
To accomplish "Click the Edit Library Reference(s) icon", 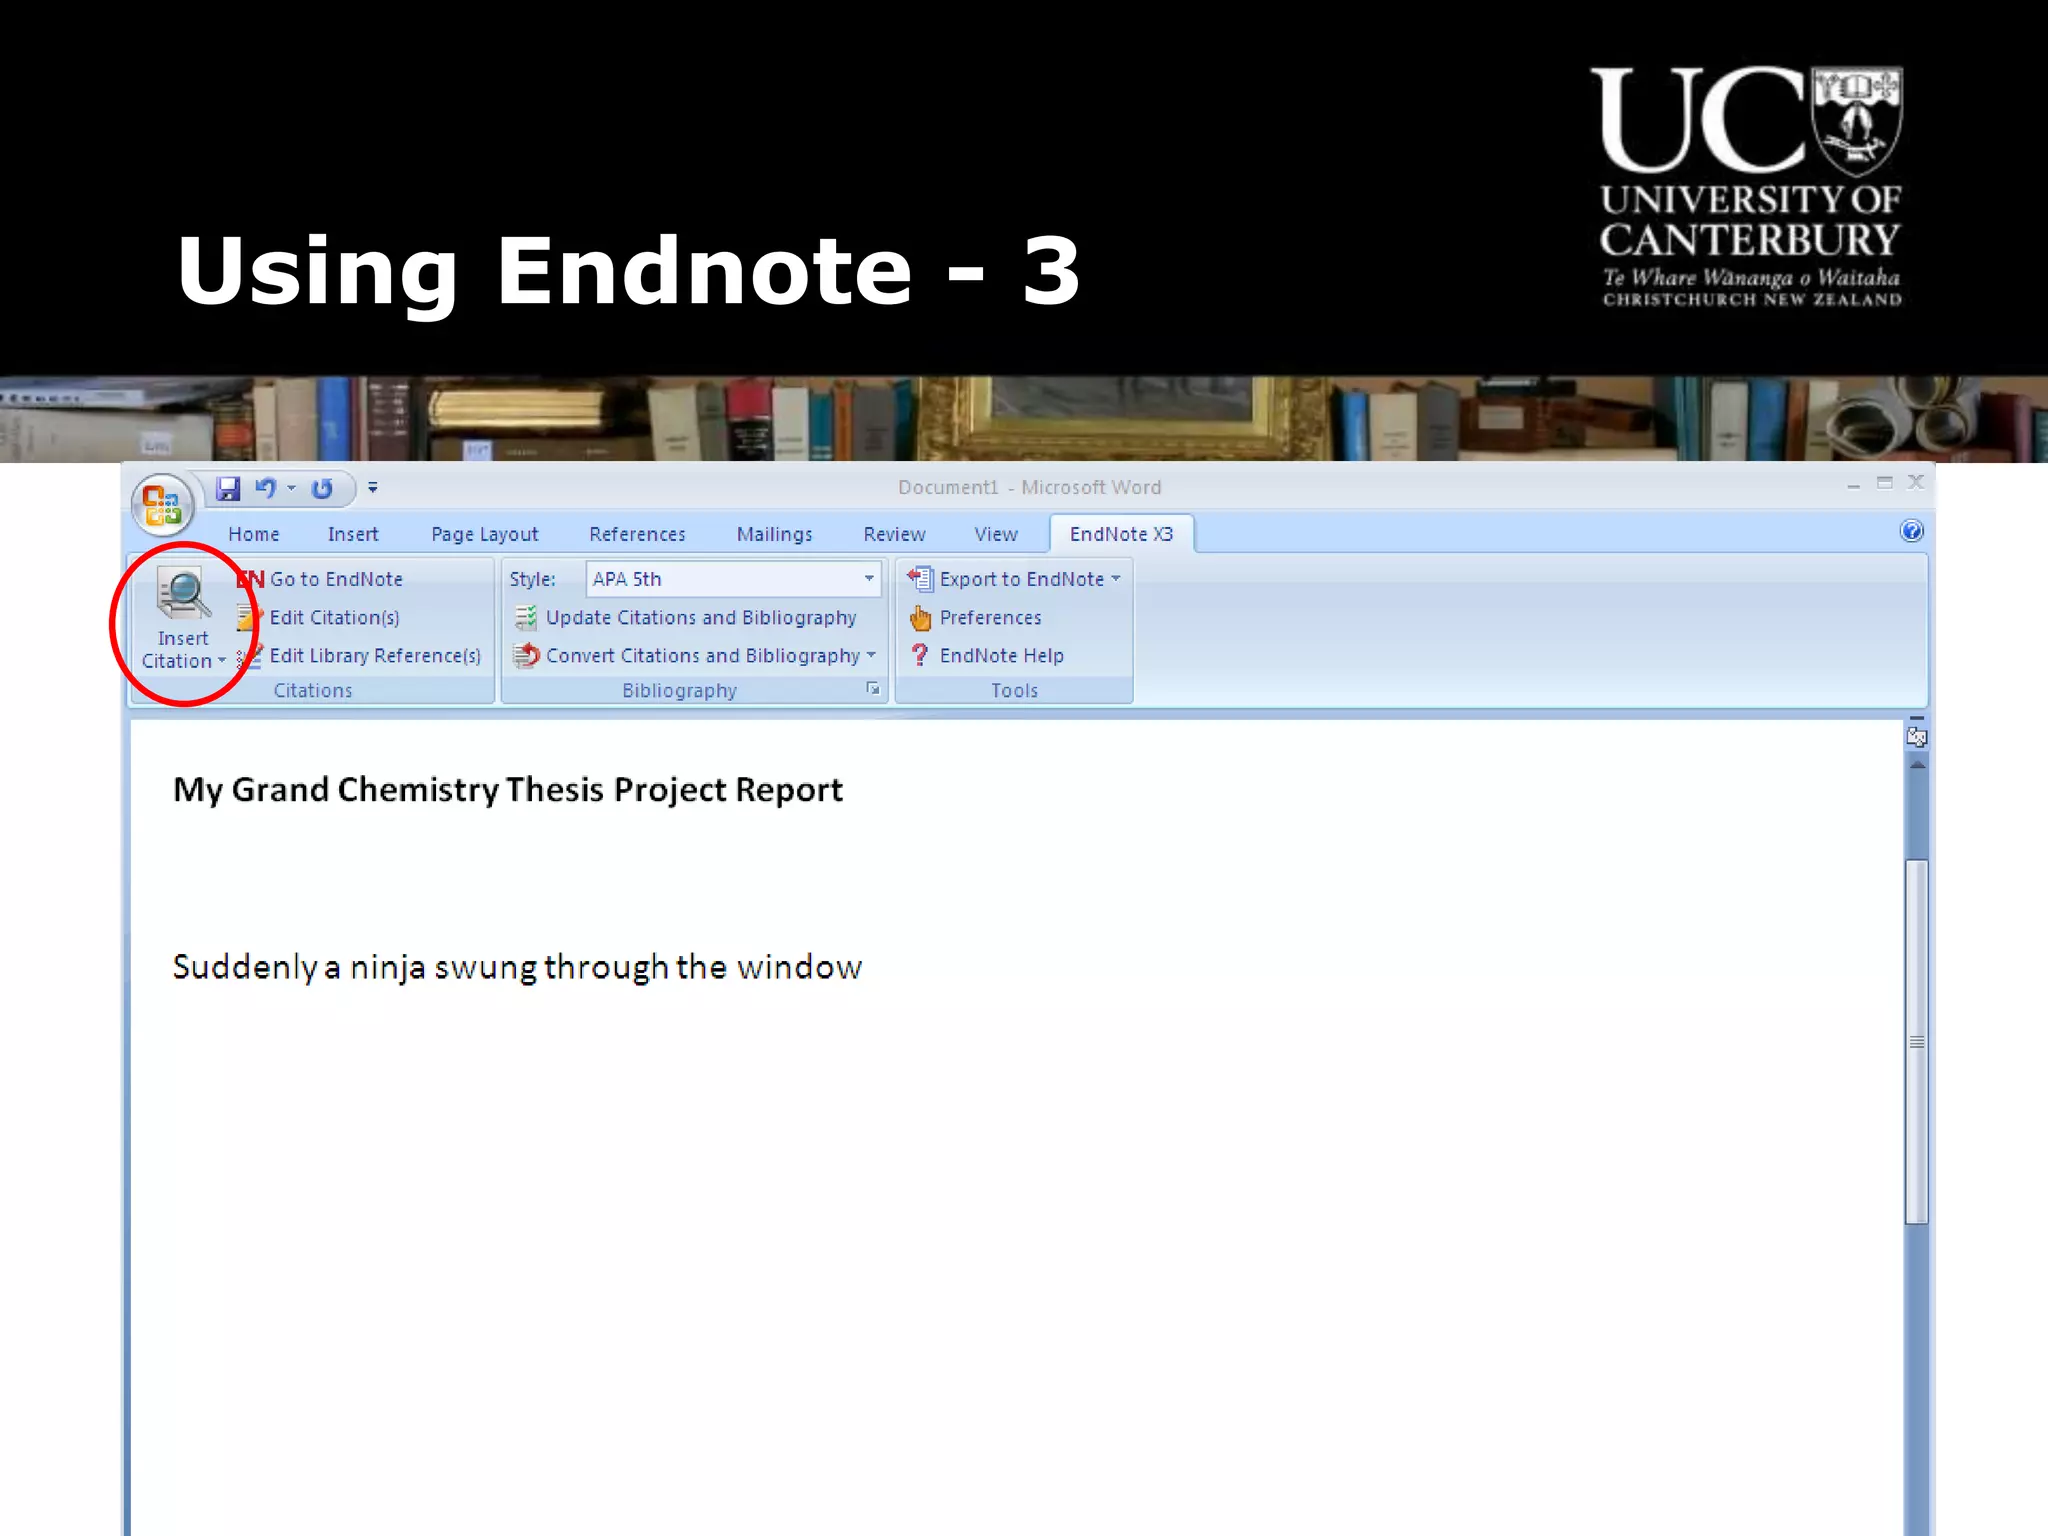I will (249, 656).
